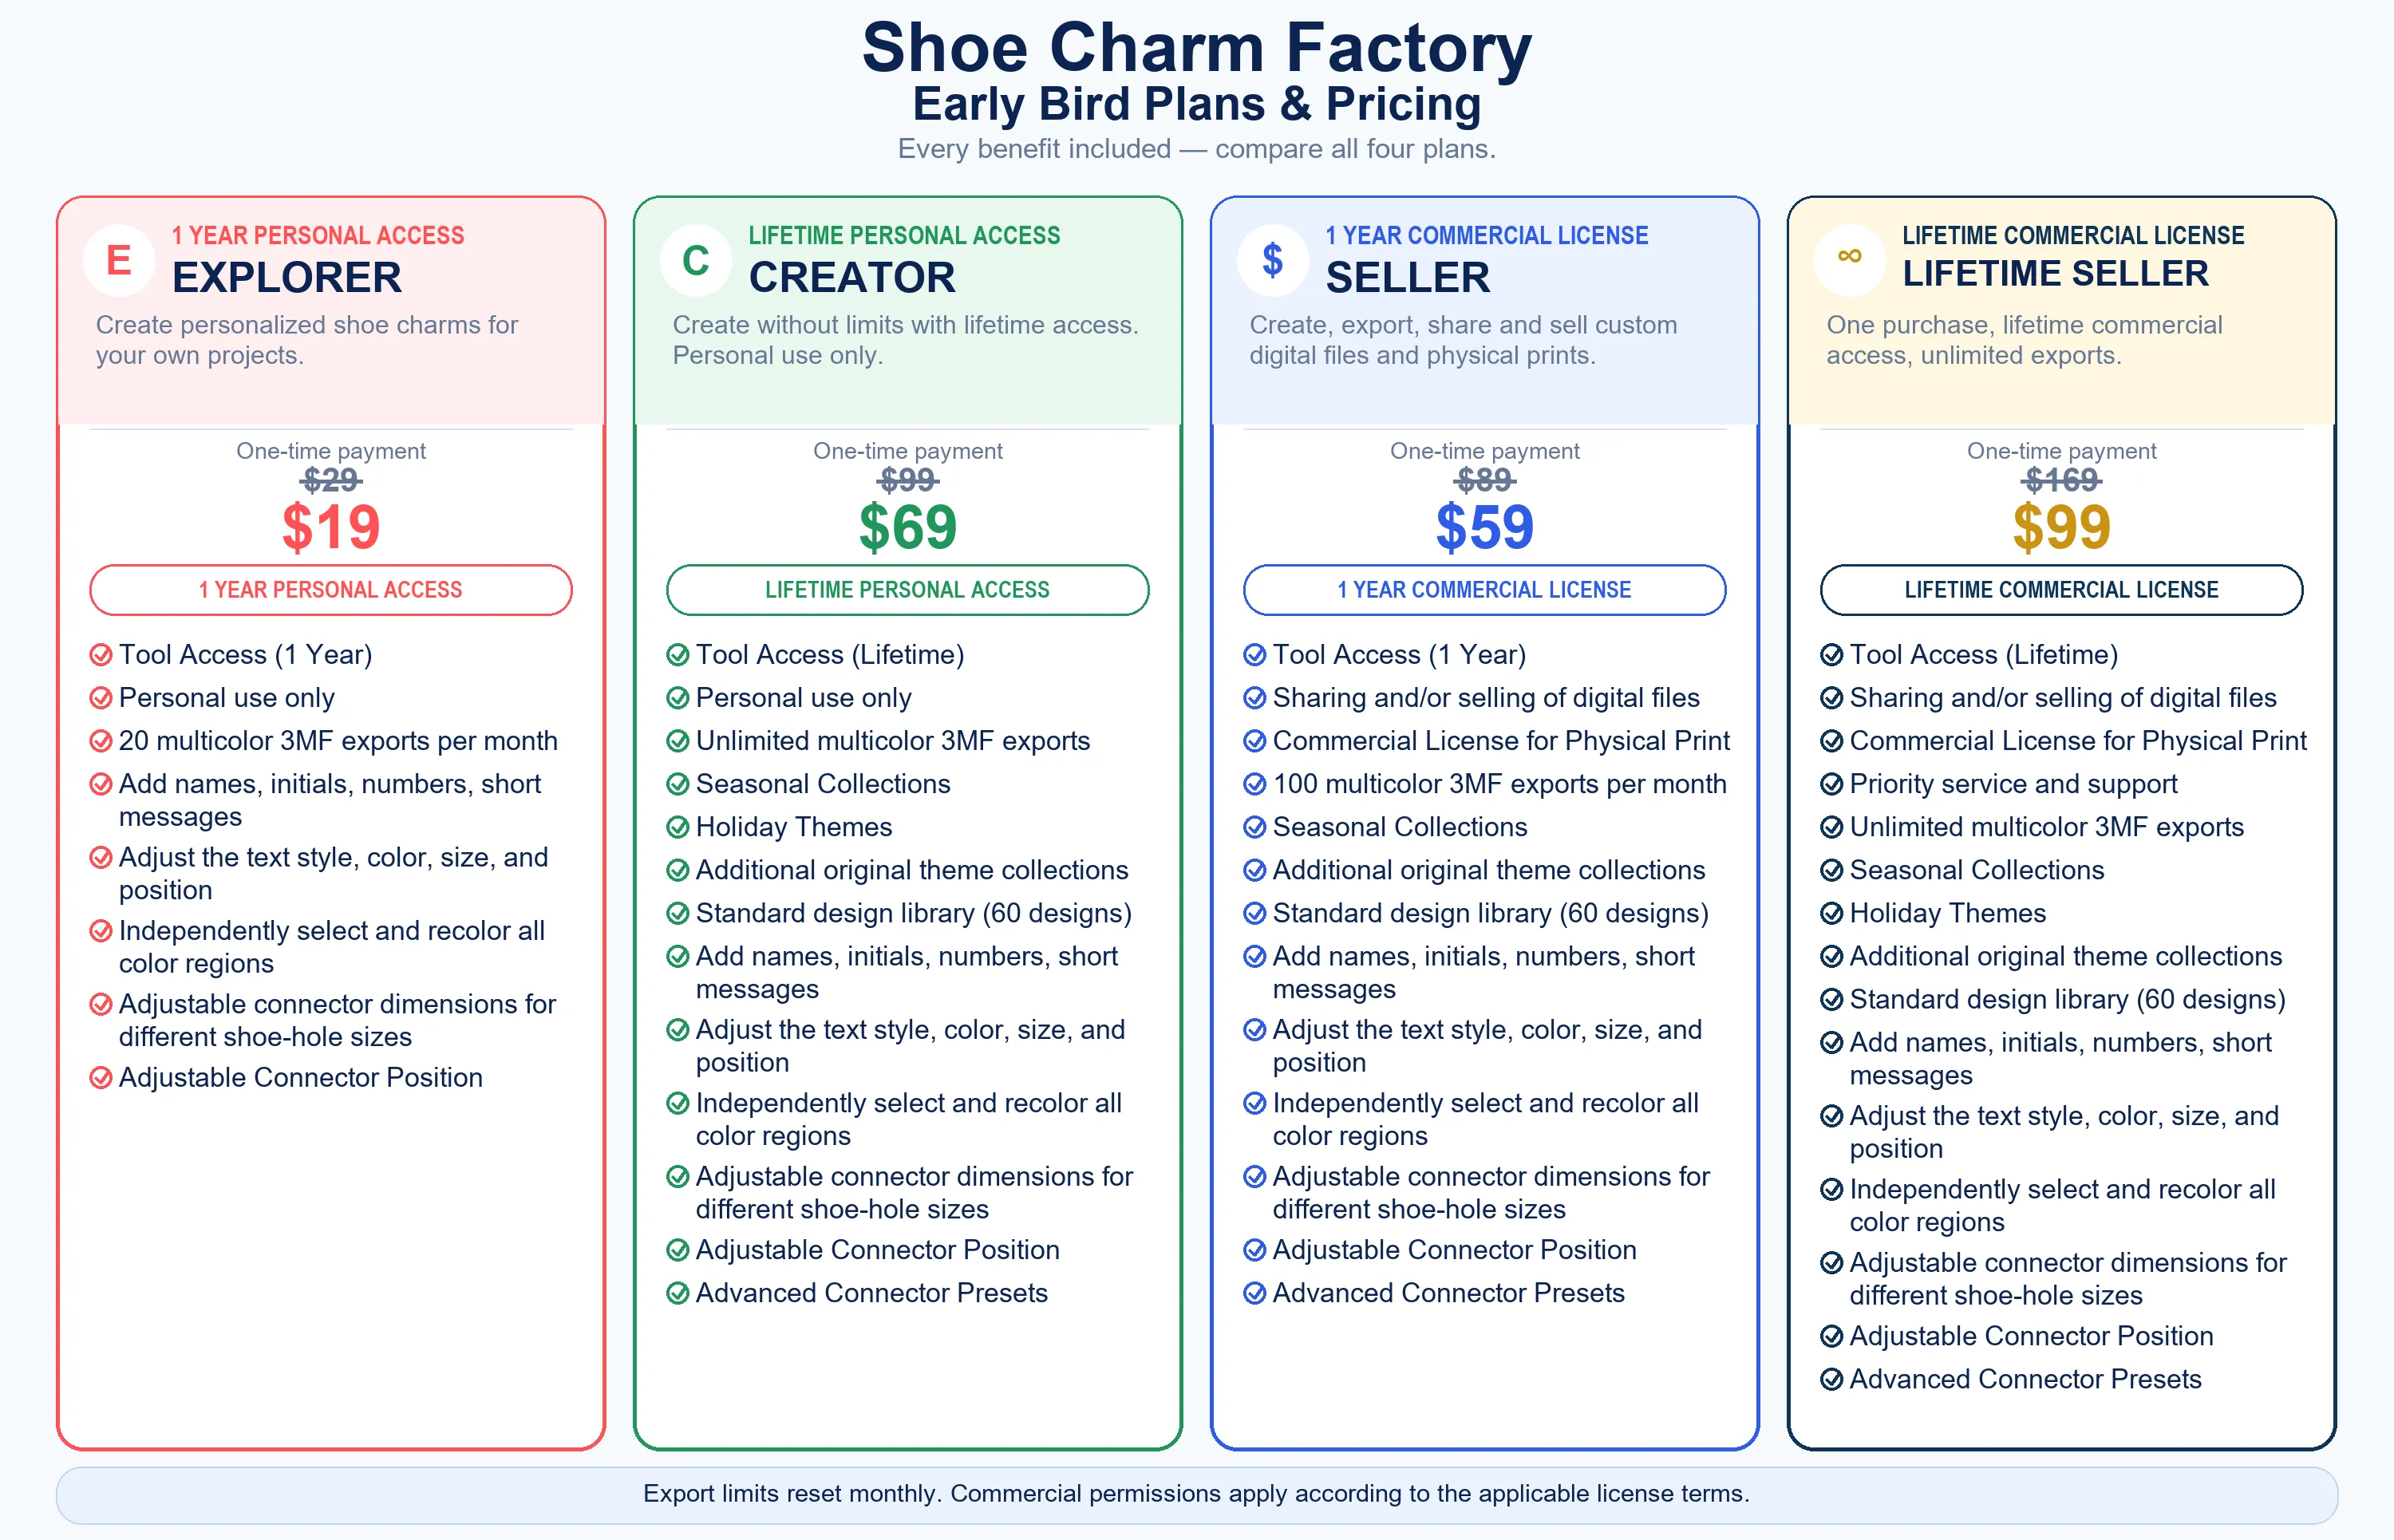
Task: Select the "1 YEAR PERSONAL ACCESS" button
Action: [x=331, y=590]
